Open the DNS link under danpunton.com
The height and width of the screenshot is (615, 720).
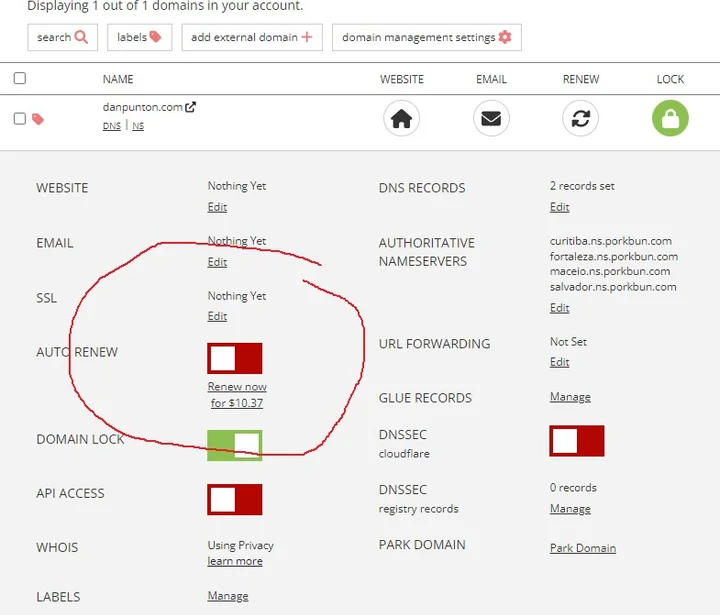(x=112, y=126)
